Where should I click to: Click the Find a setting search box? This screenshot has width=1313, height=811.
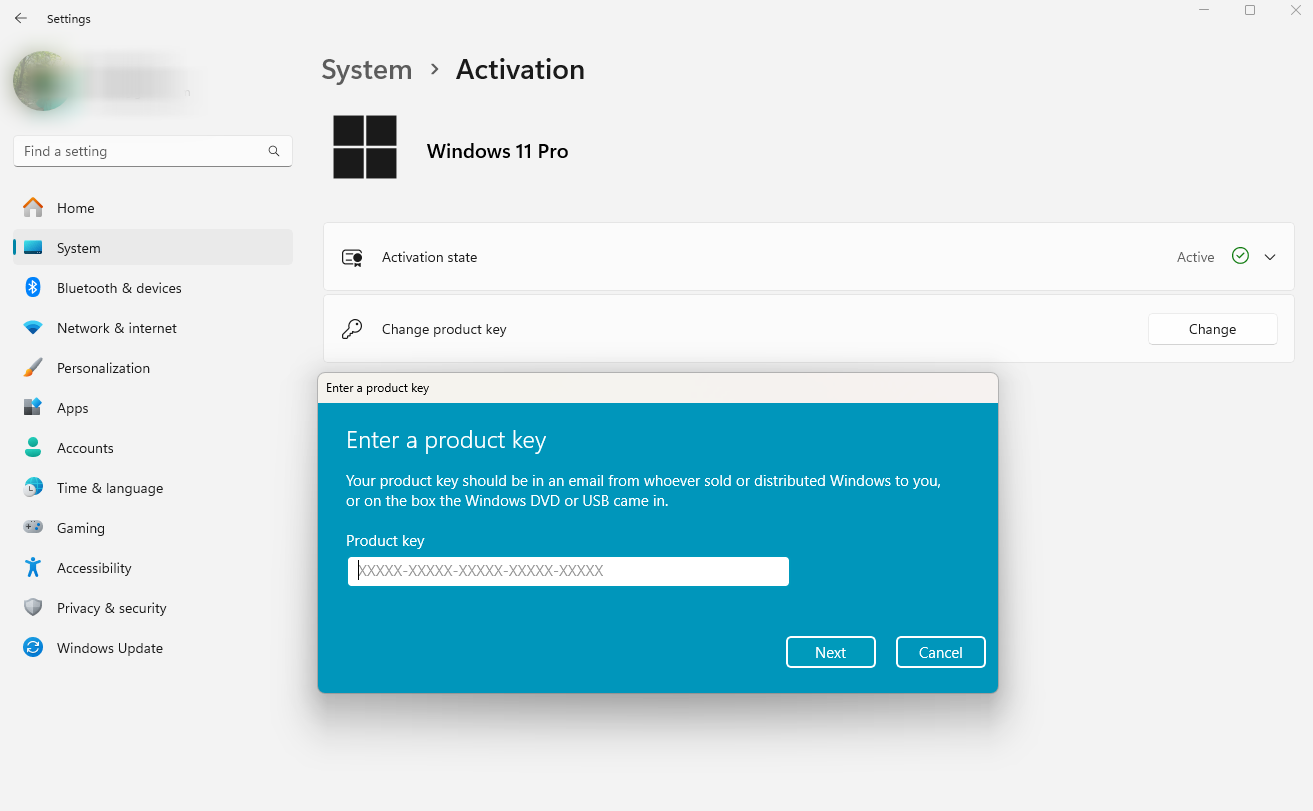pos(153,151)
